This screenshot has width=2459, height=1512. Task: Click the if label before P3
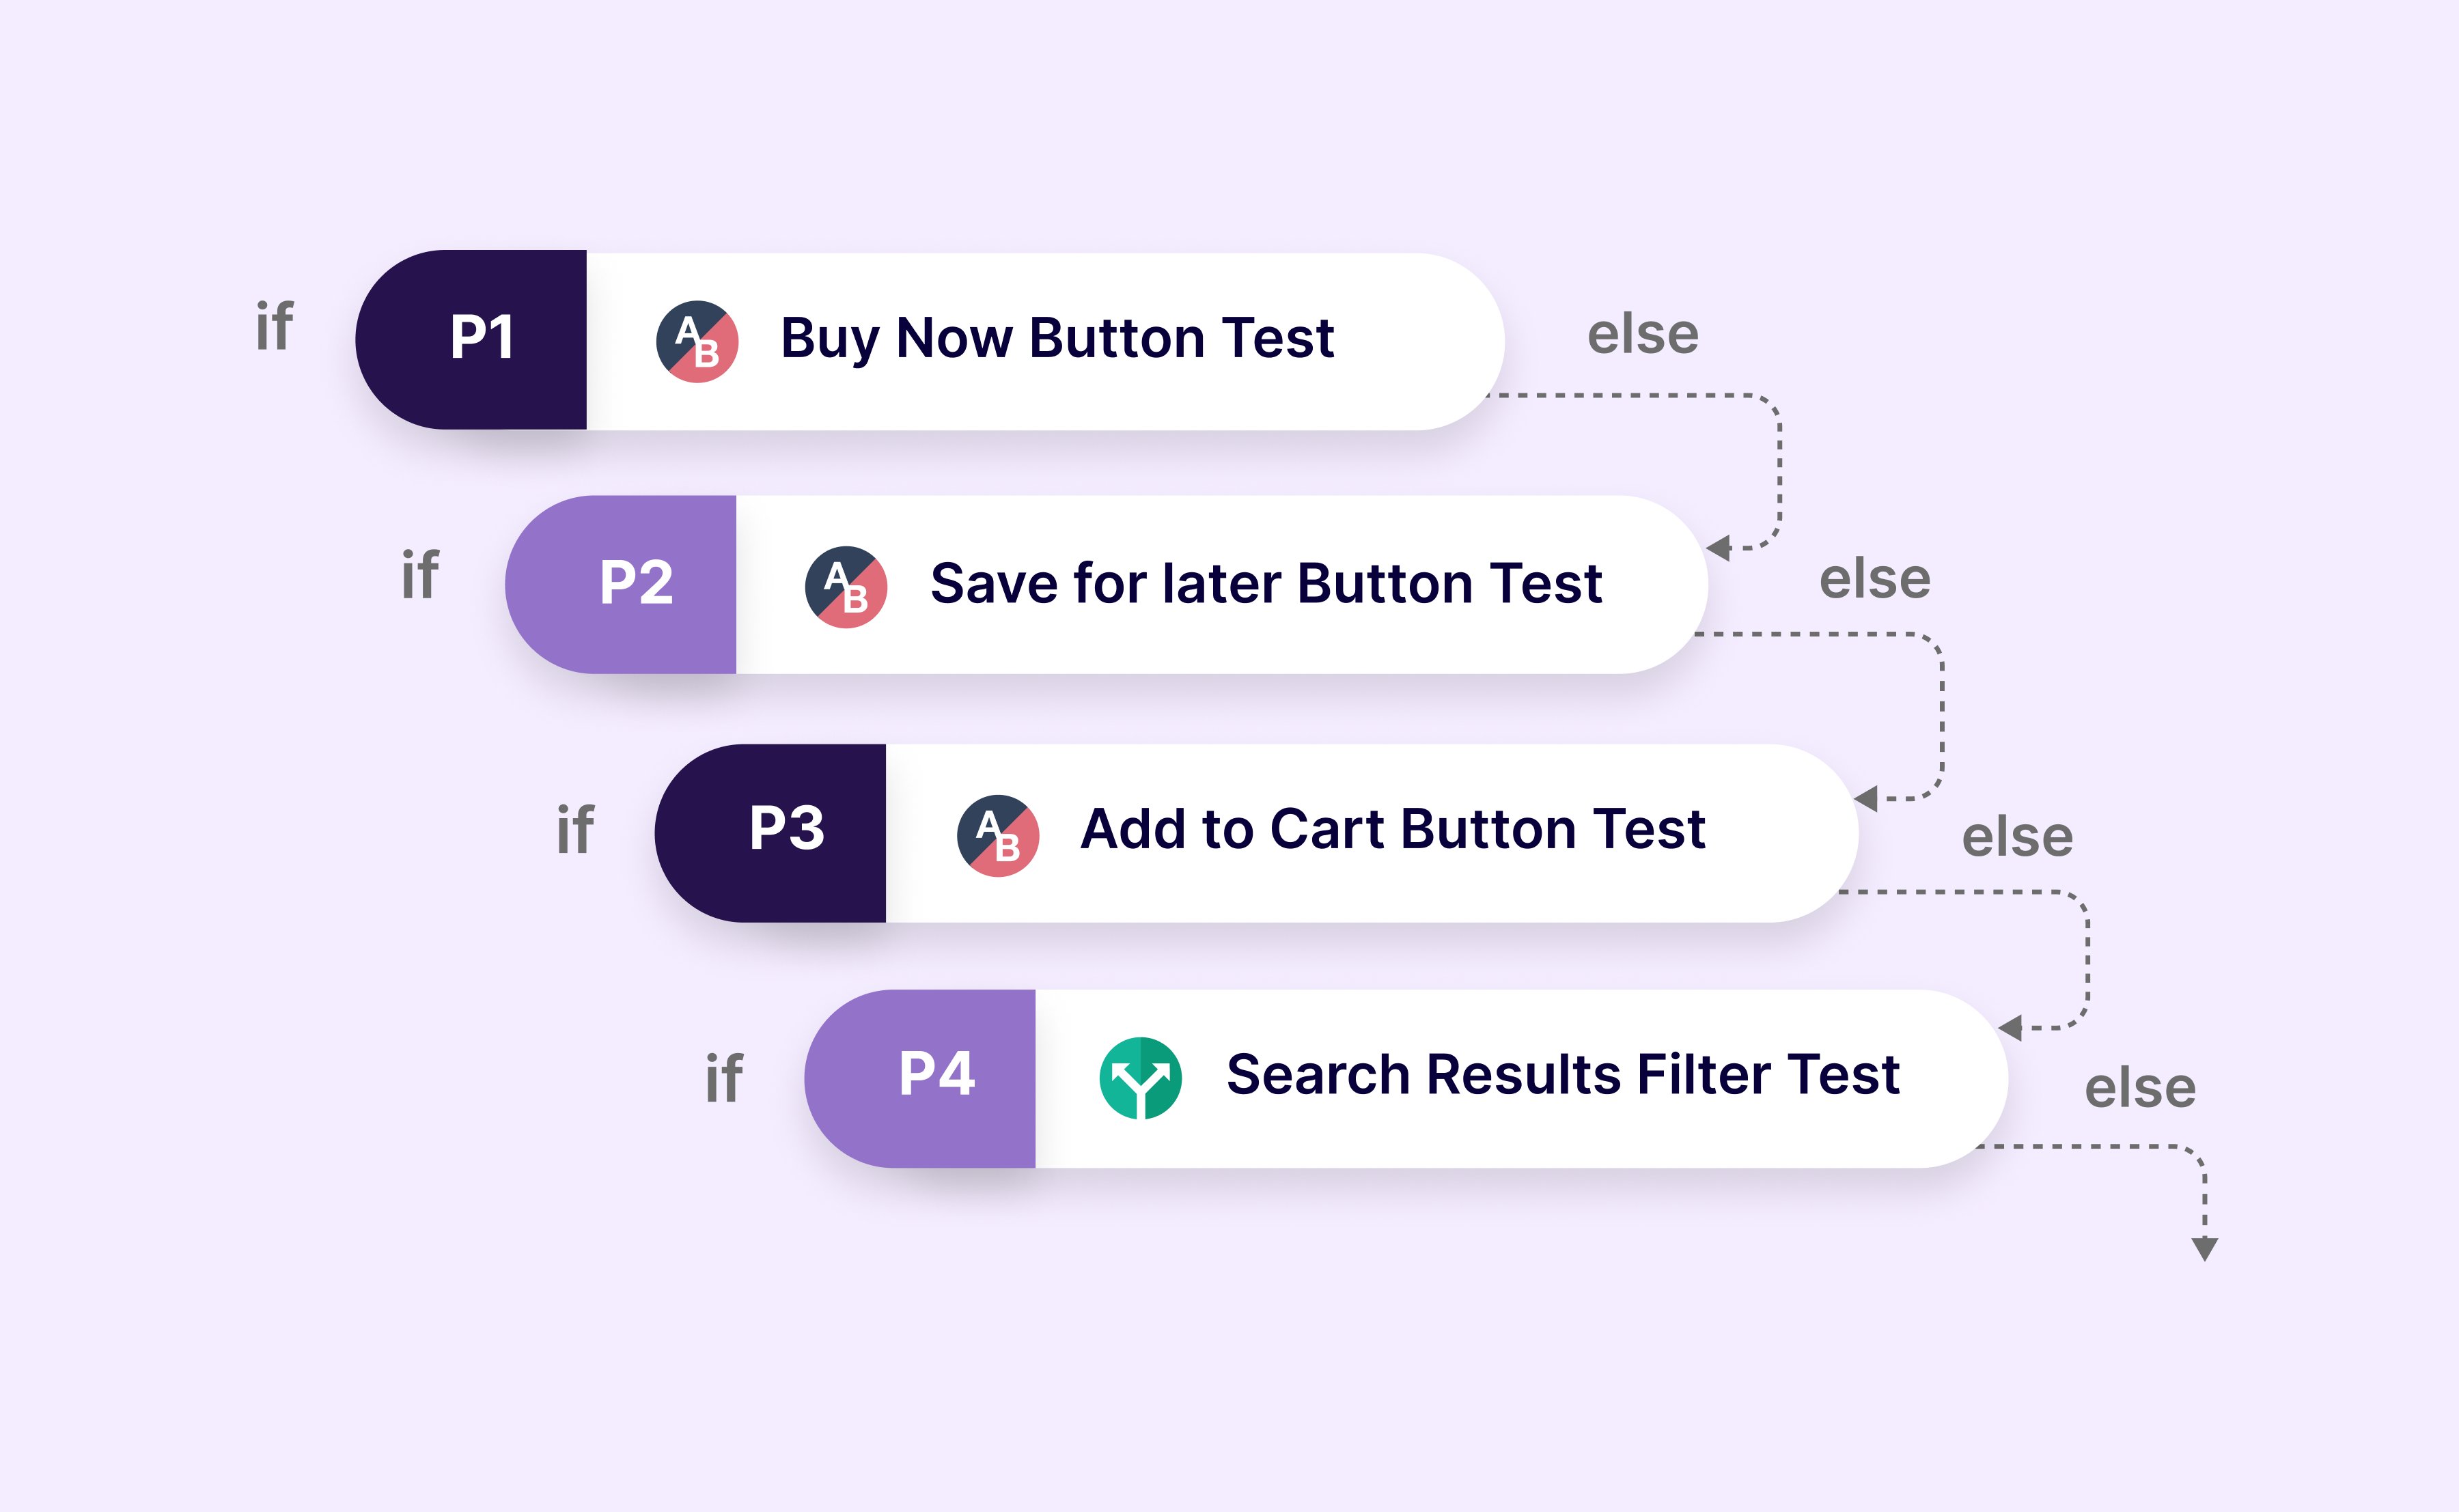coord(575,829)
